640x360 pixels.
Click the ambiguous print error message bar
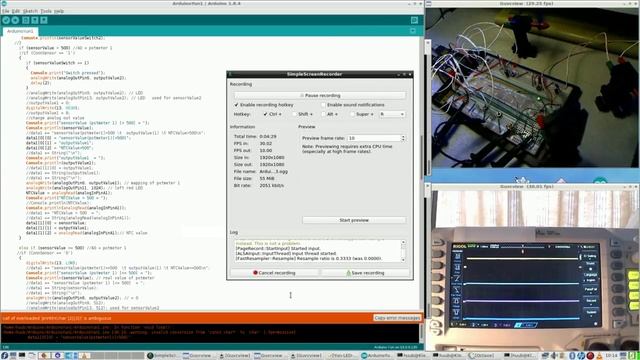tap(186, 318)
